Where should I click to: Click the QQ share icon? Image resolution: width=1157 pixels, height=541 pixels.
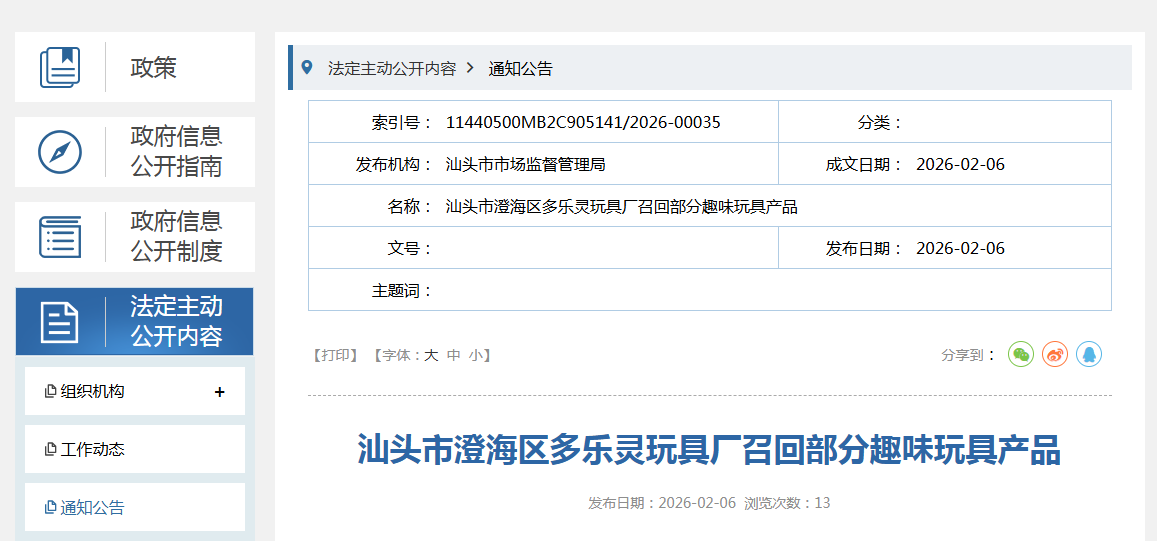(x=1089, y=354)
